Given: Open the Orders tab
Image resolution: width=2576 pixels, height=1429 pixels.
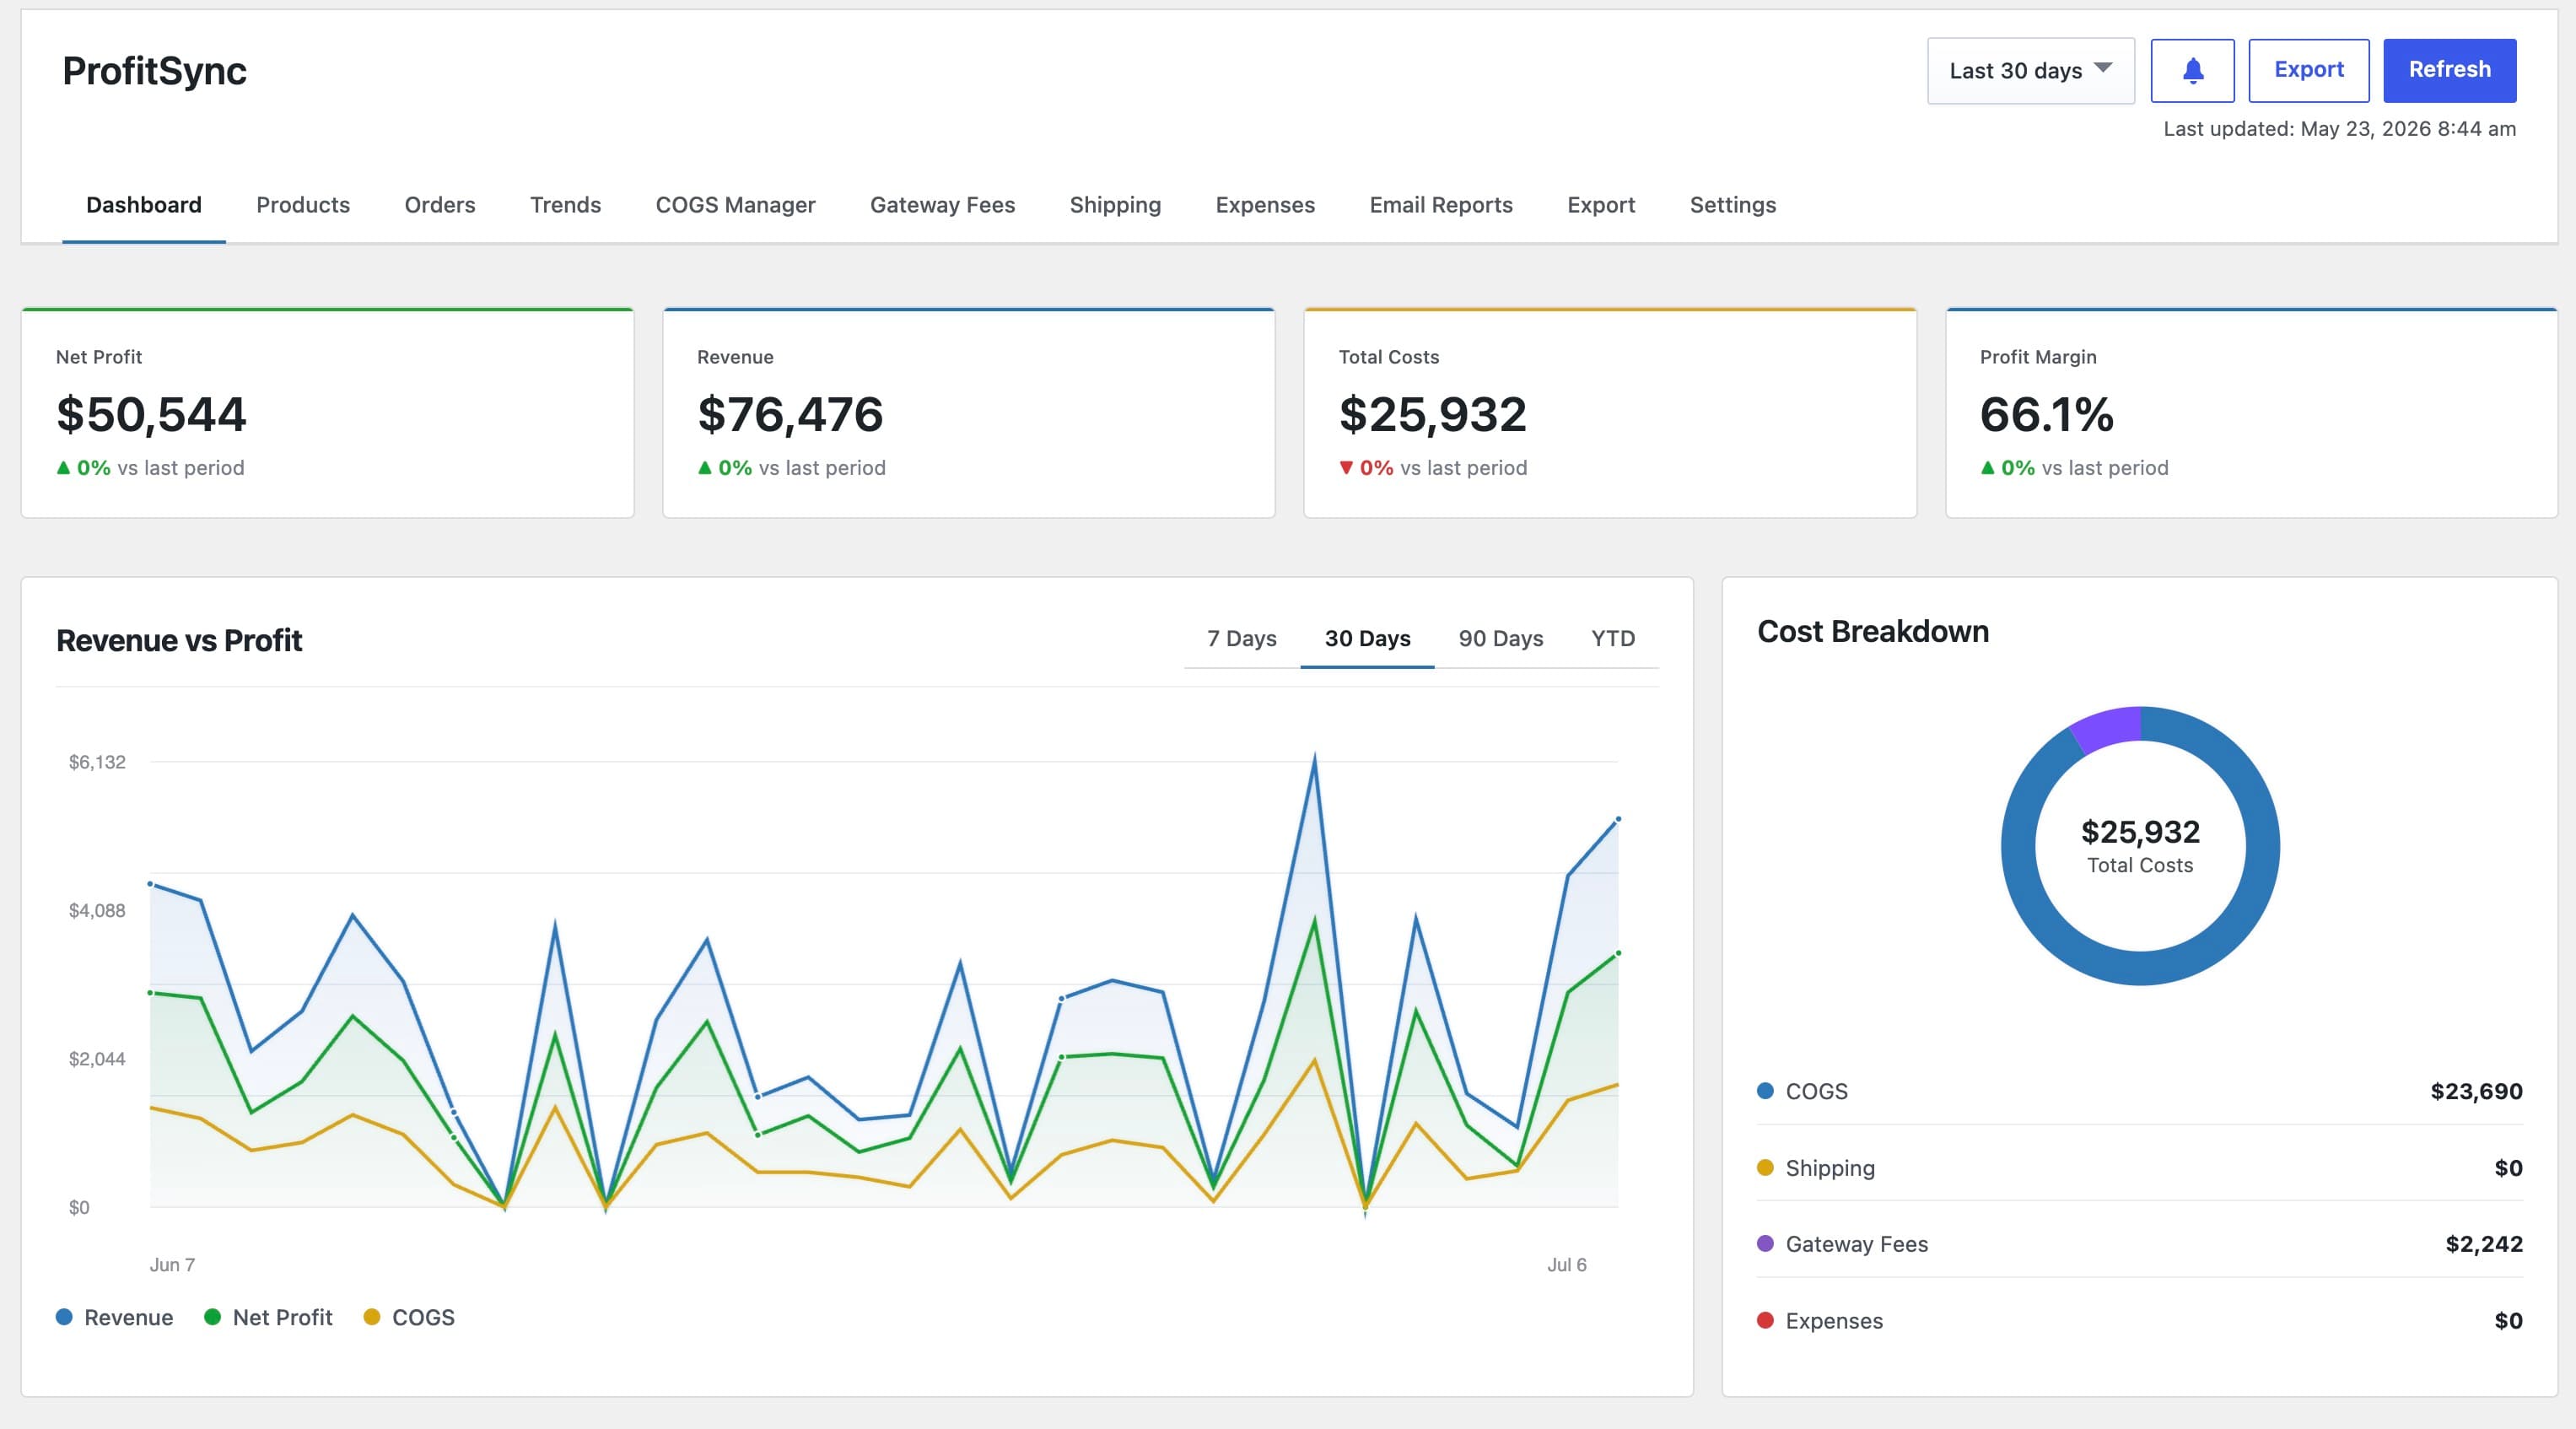Looking at the screenshot, I should 440,205.
